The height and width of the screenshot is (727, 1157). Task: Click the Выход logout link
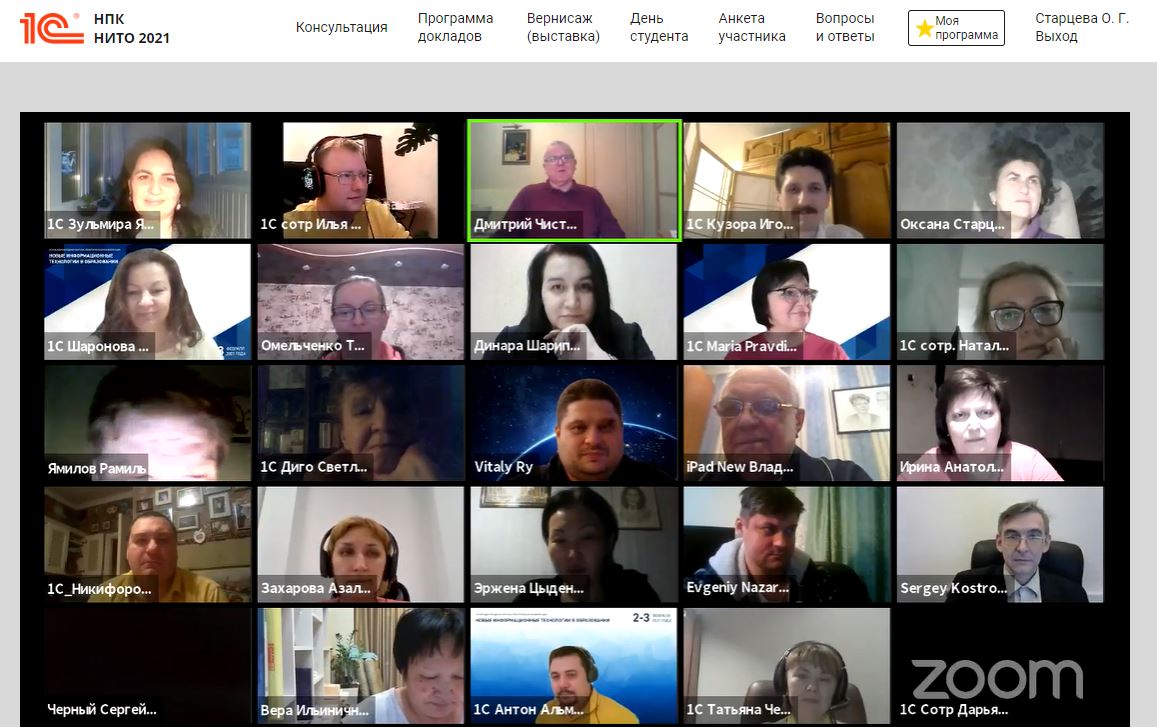coord(1056,37)
